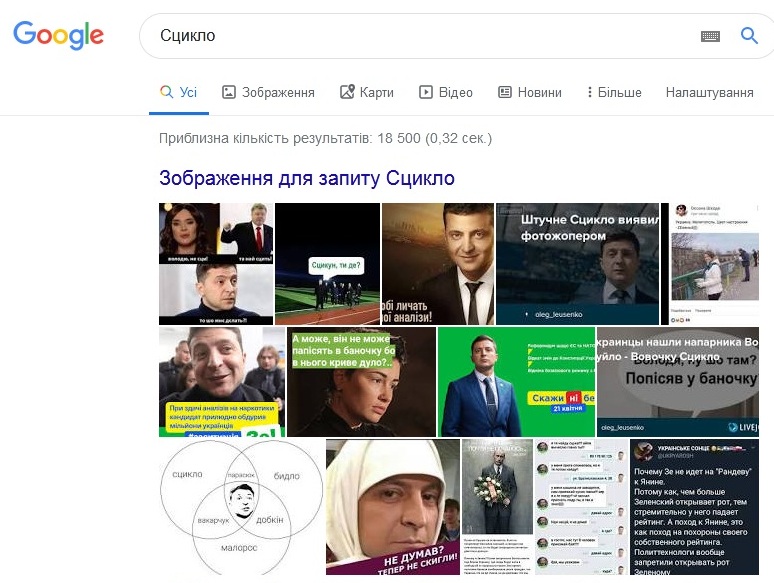Click the 'Зображення для запиту Сцикло' link
The width and height of the screenshot is (774, 583).
307,178
